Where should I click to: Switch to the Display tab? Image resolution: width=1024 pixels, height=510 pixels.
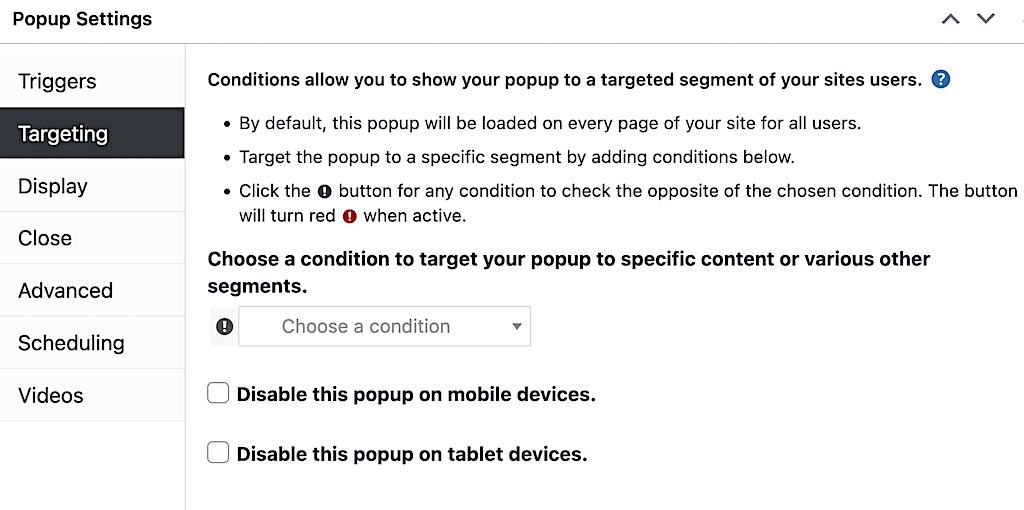(x=92, y=185)
